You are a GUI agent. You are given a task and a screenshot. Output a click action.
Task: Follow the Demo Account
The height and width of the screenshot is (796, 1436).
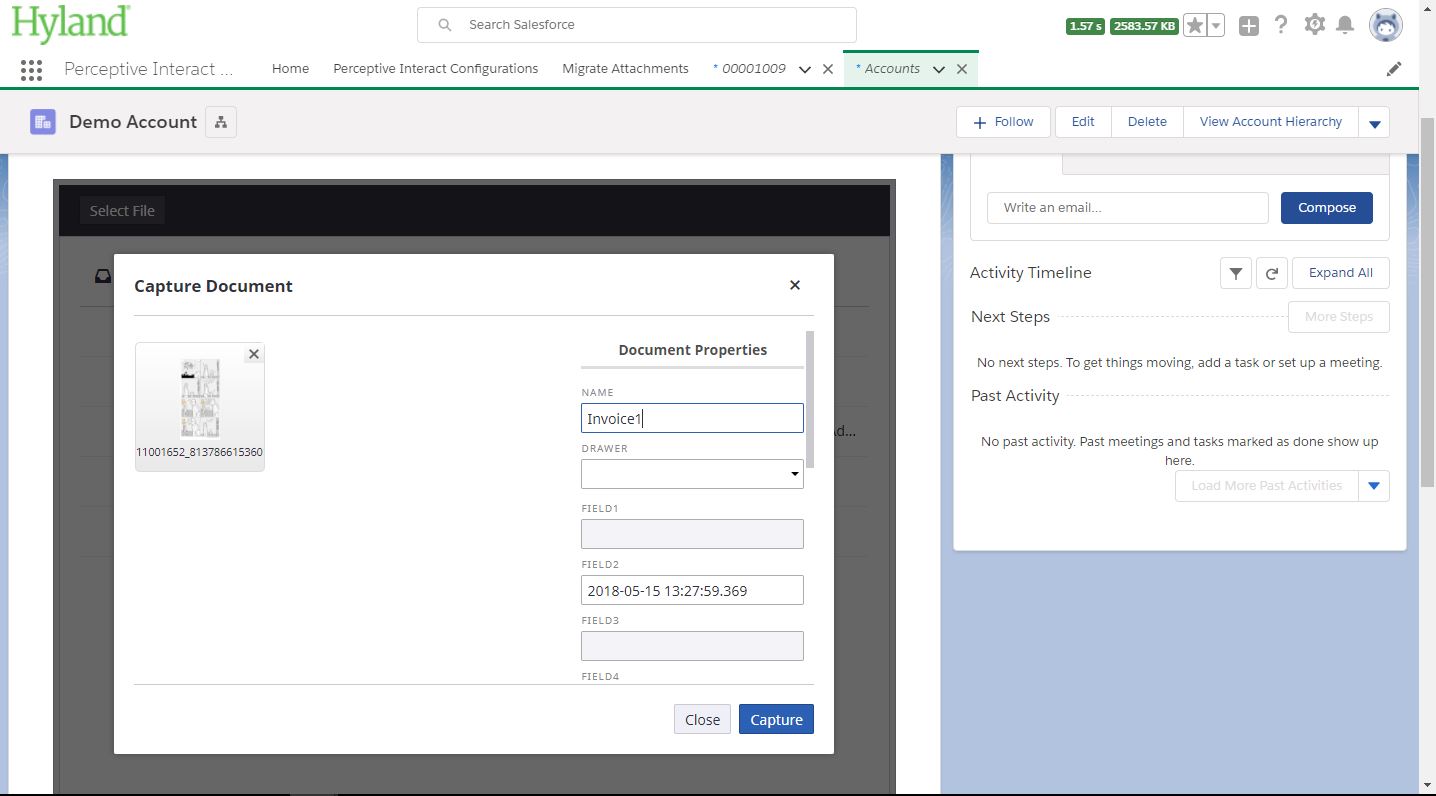[1002, 121]
